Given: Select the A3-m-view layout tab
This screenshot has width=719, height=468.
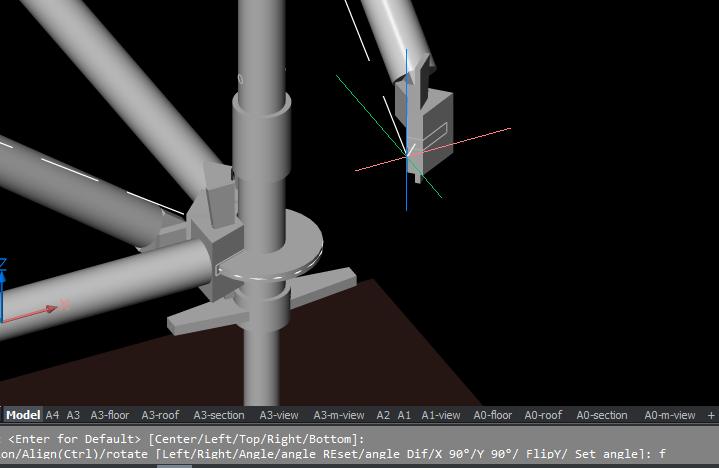Looking at the screenshot, I should click(x=338, y=415).
